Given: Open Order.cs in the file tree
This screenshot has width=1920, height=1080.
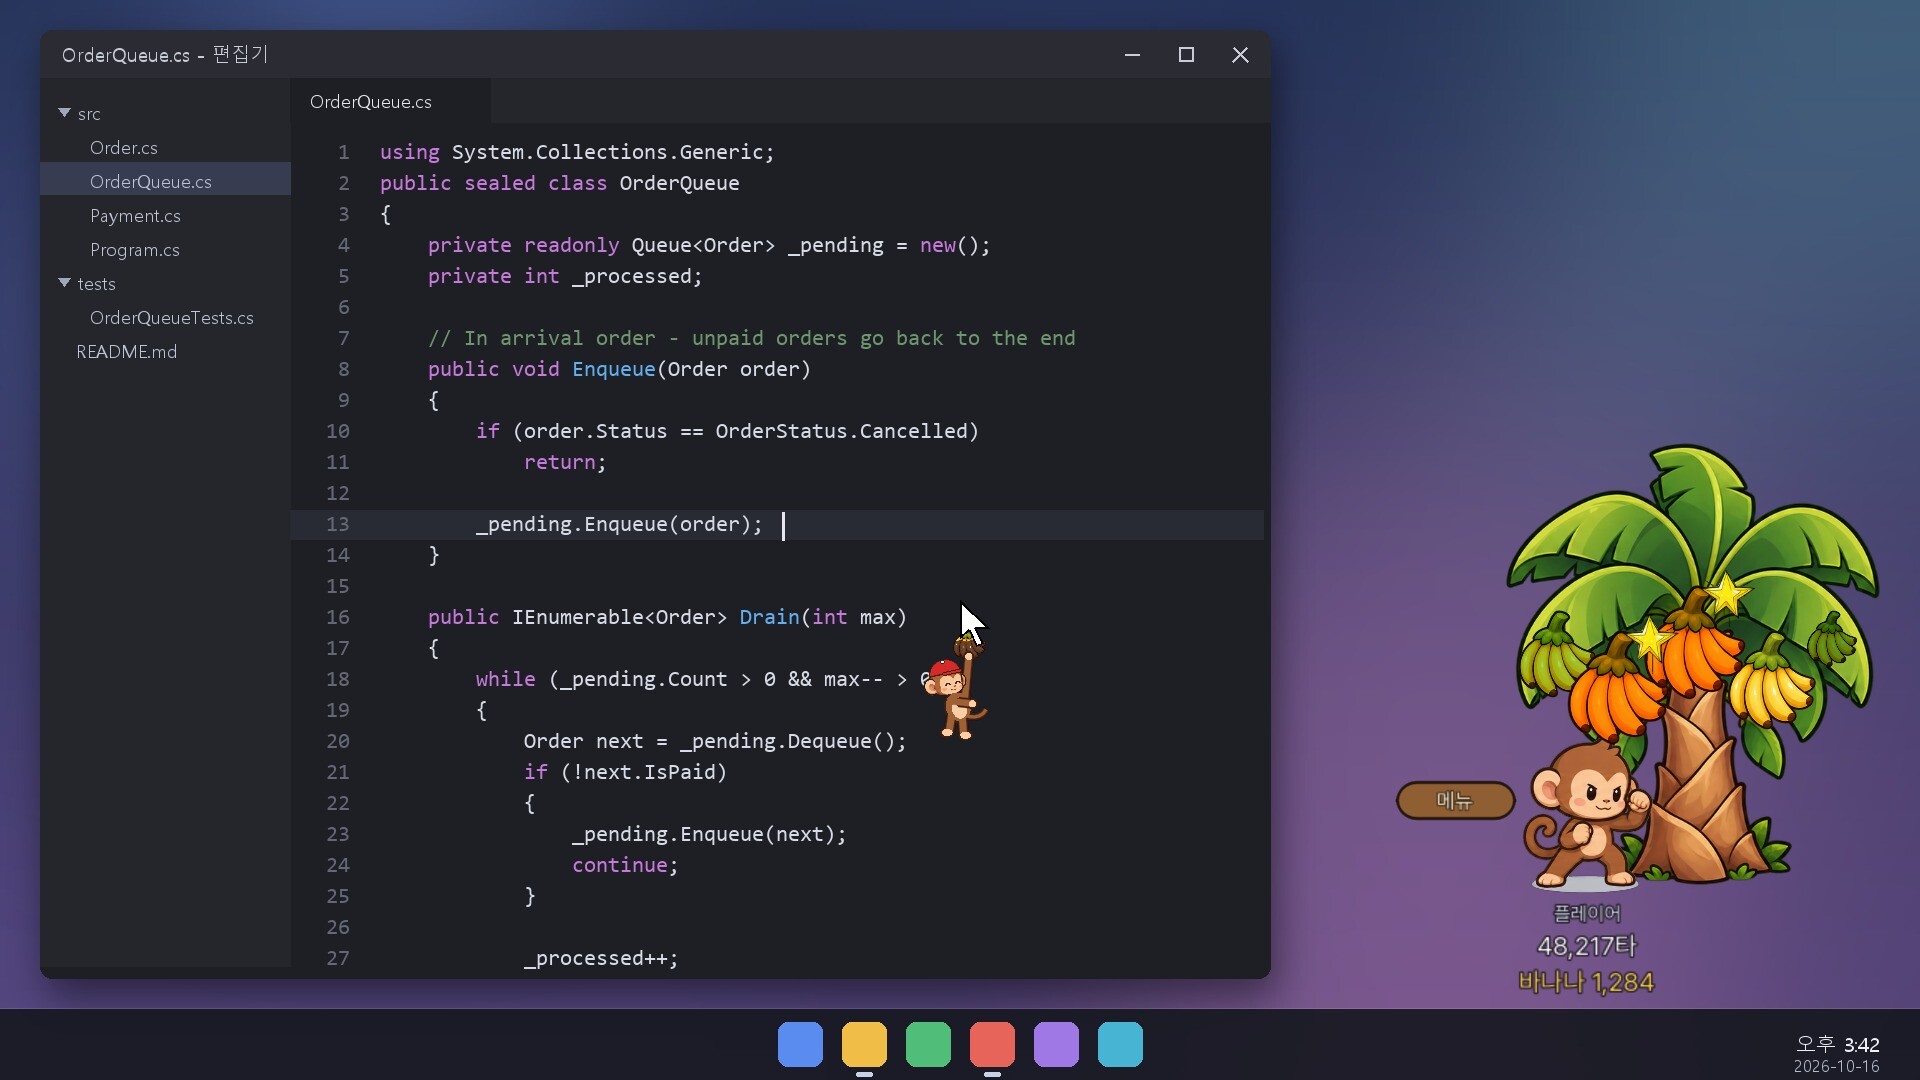Looking at the screenshot, I should click(124, 147).
